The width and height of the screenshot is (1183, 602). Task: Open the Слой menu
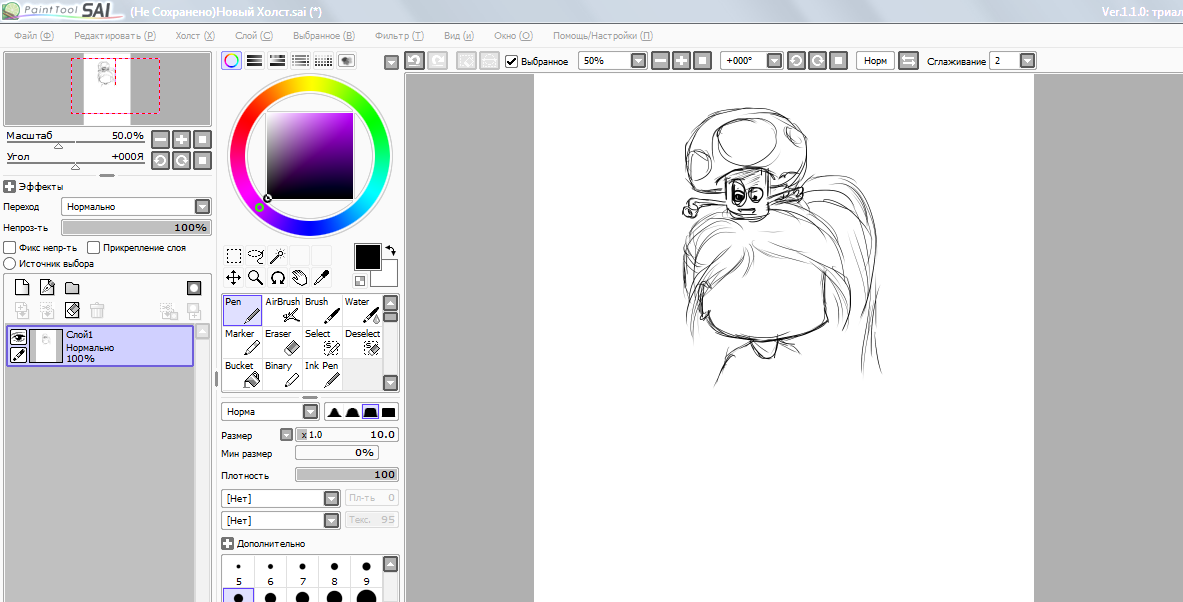pos(254,35)
